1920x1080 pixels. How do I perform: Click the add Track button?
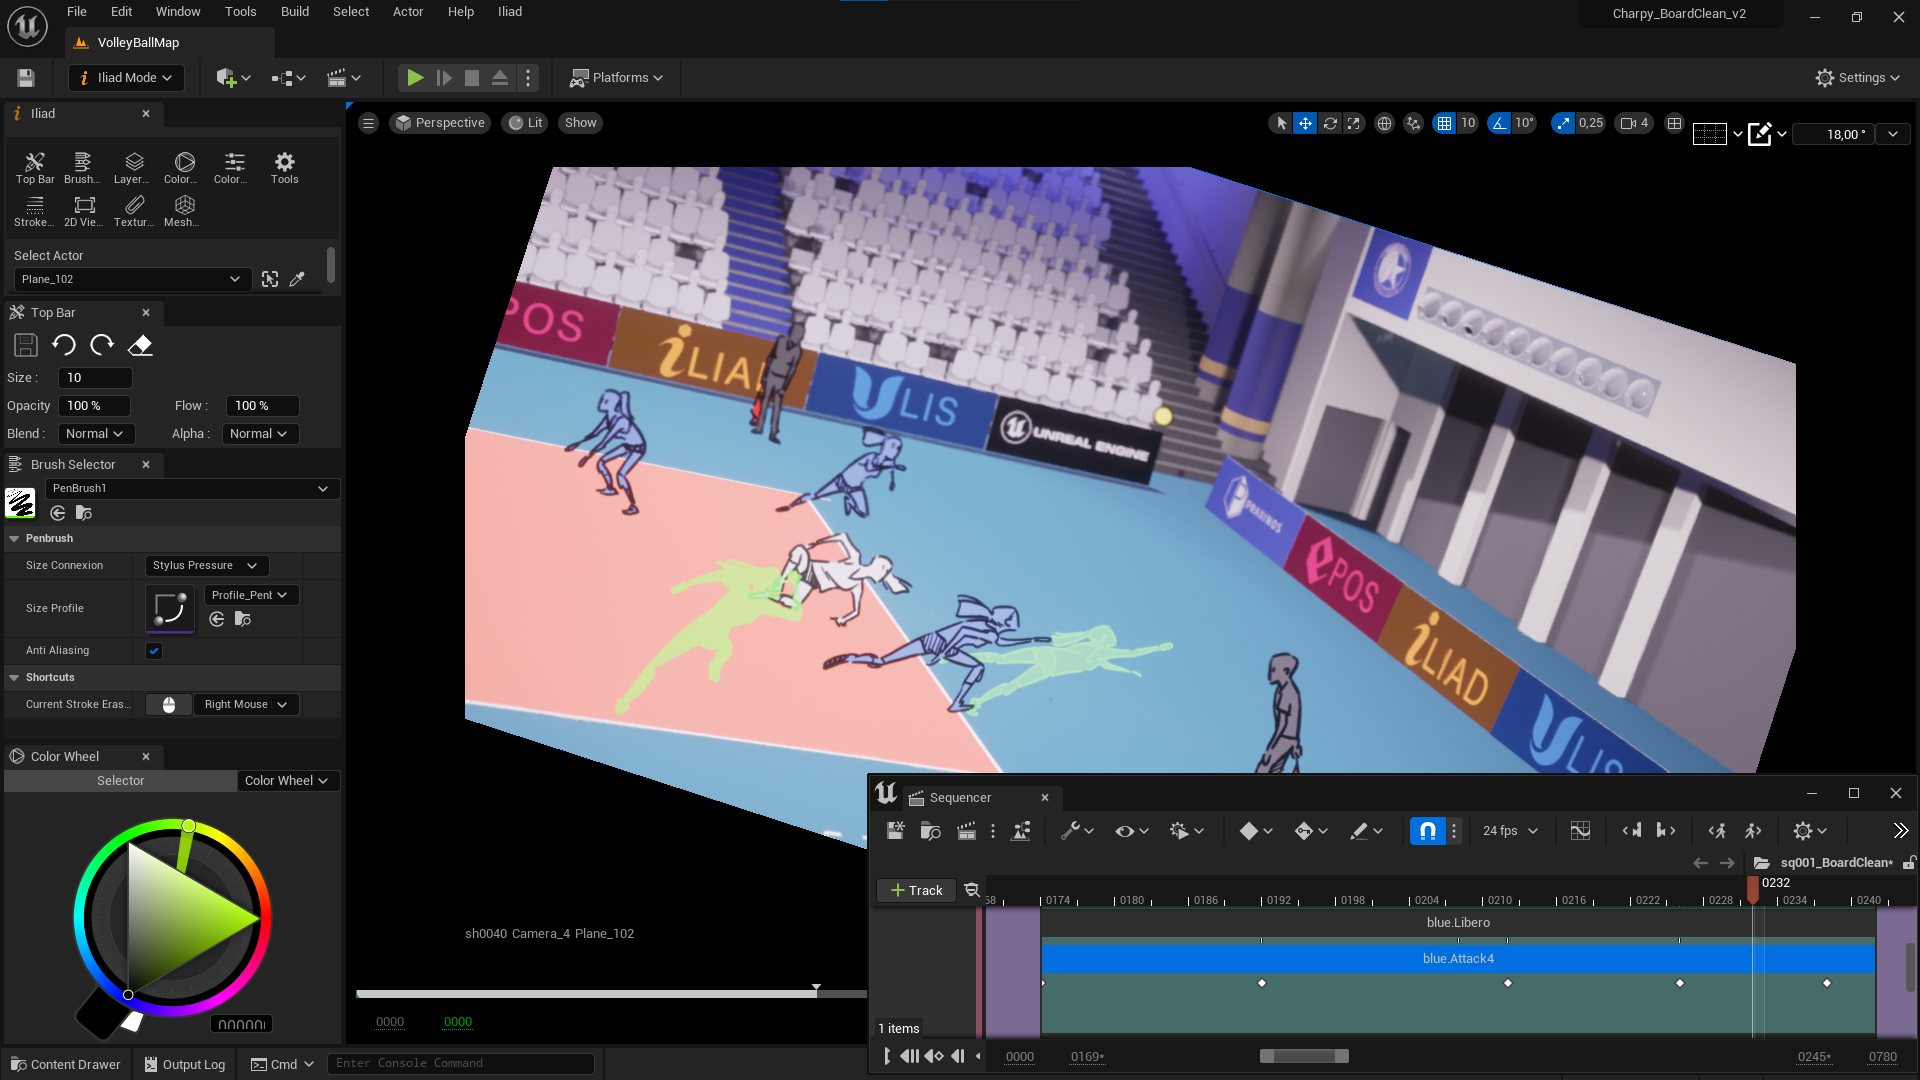(x=917, y=891)
